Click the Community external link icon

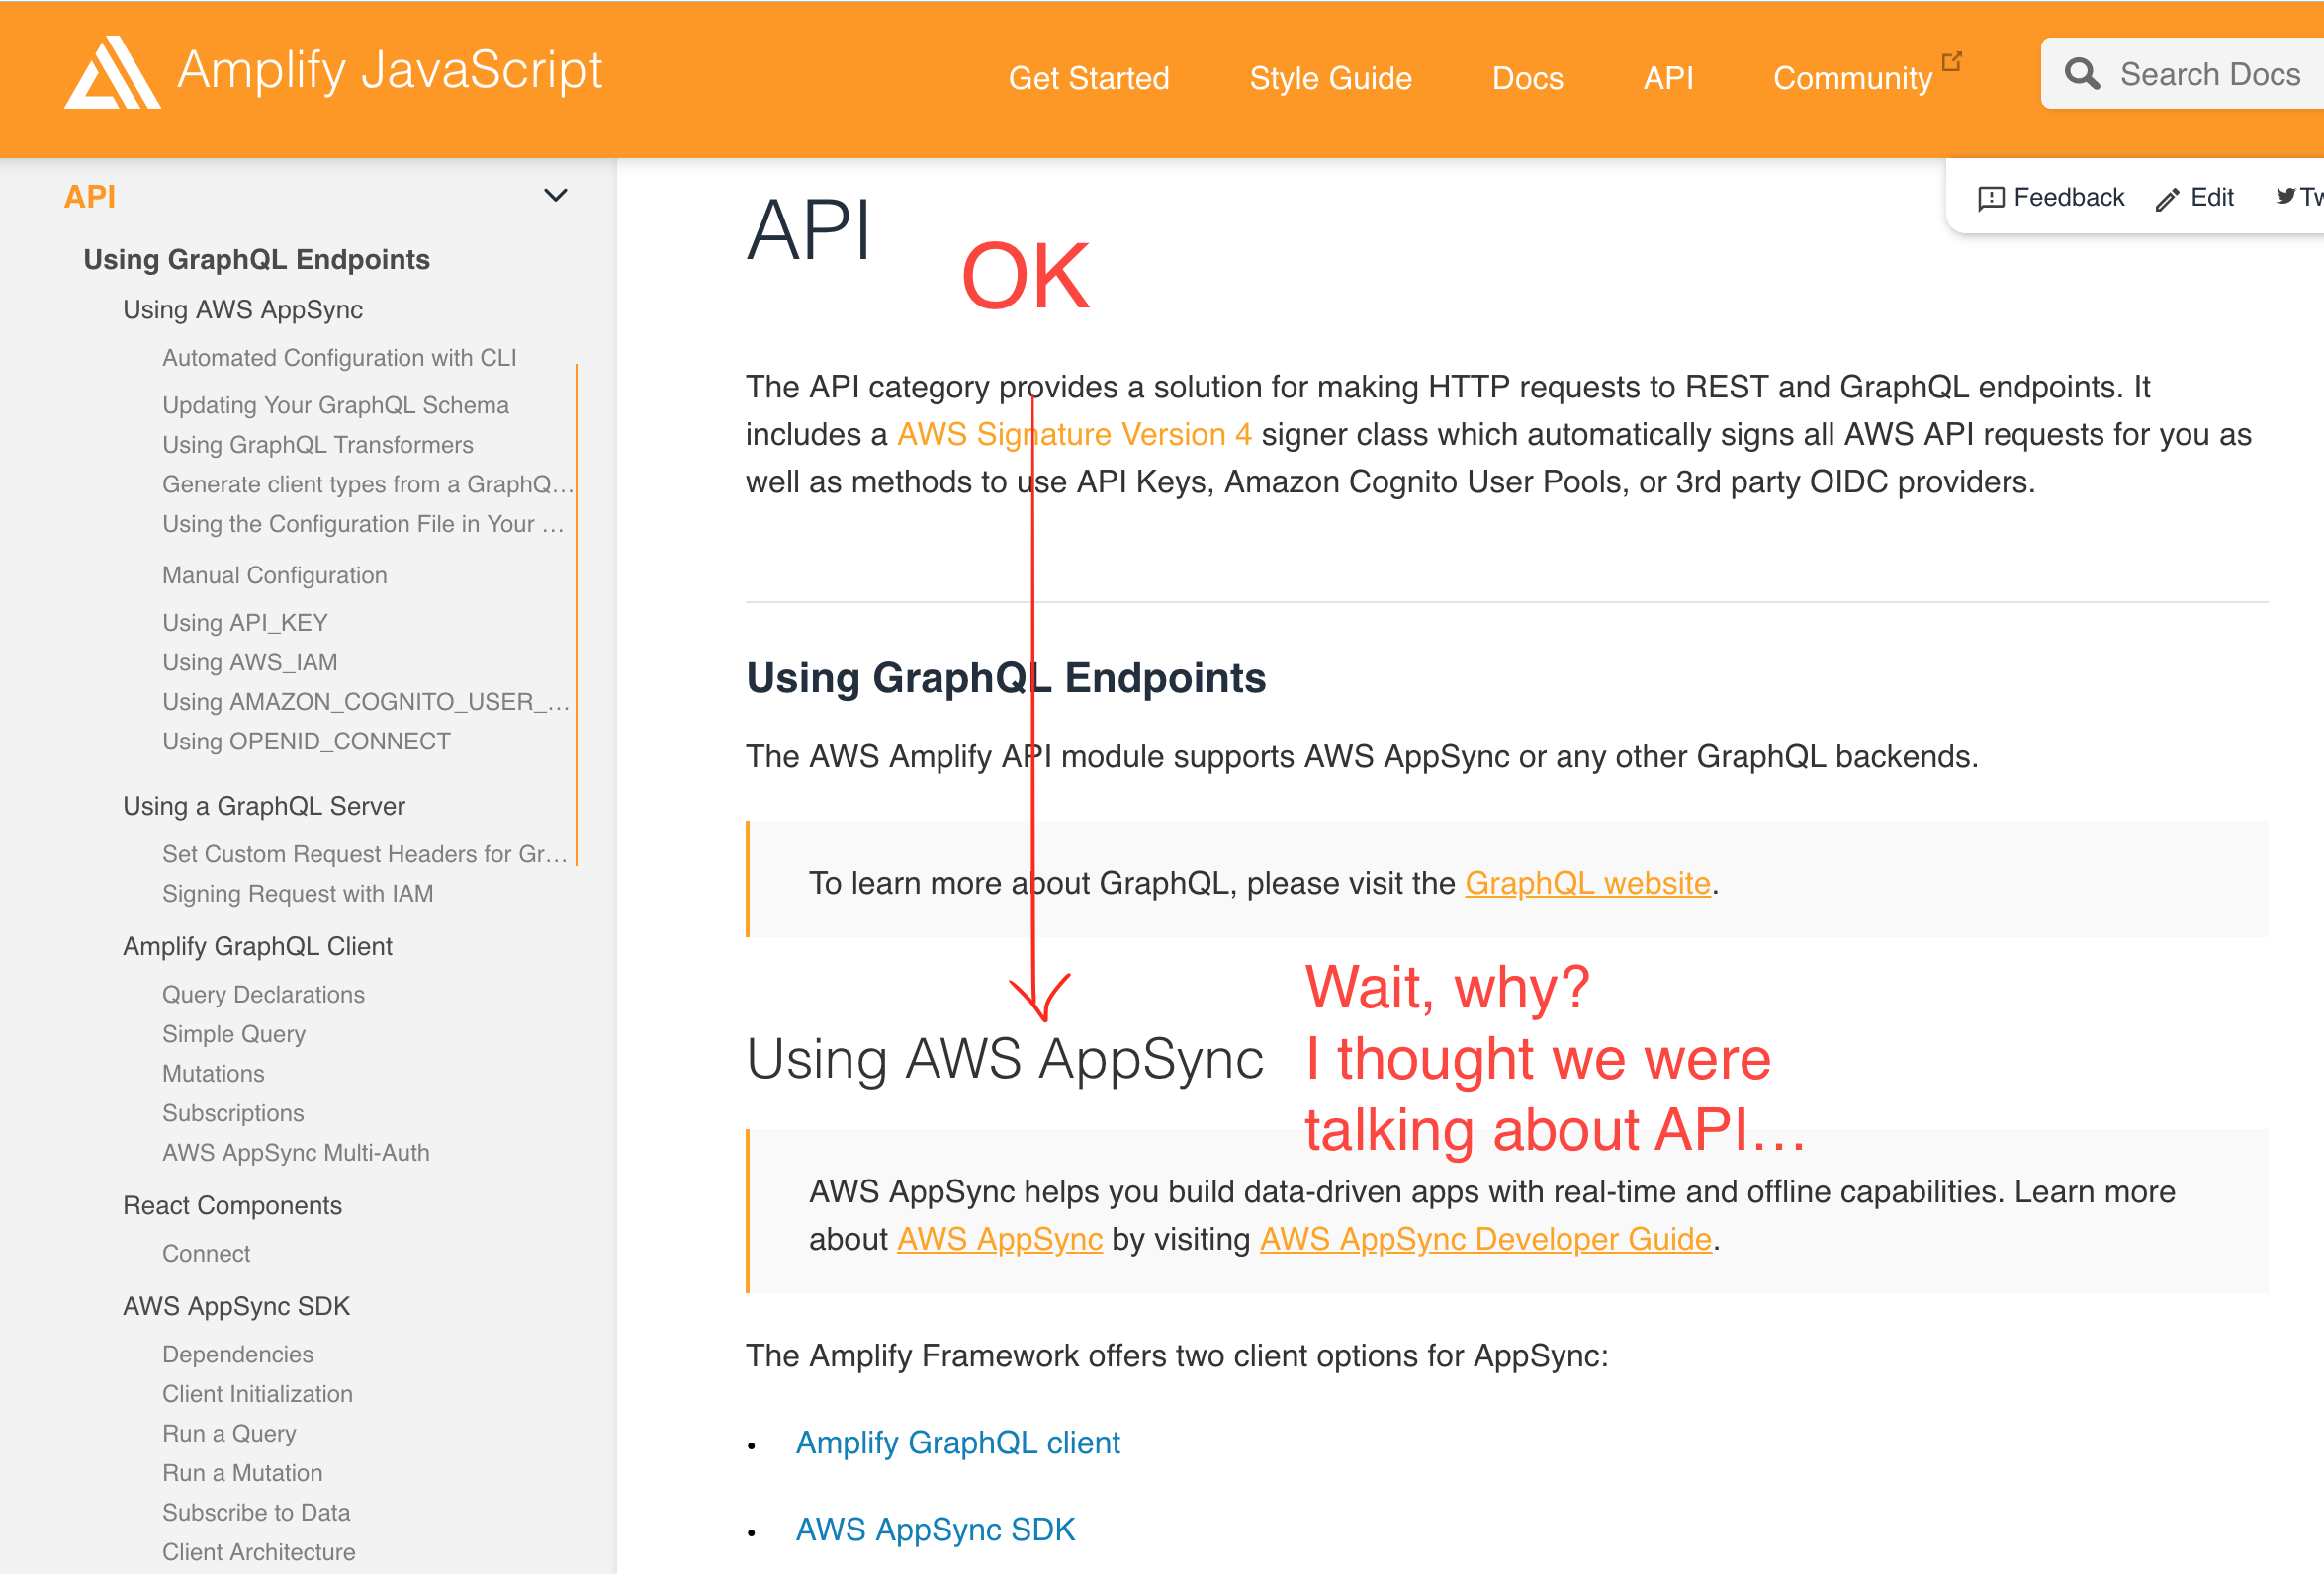coord(1951,61)
